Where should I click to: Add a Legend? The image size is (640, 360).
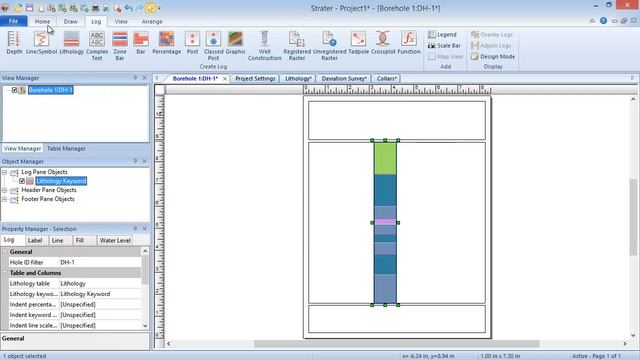click(442, 35)
